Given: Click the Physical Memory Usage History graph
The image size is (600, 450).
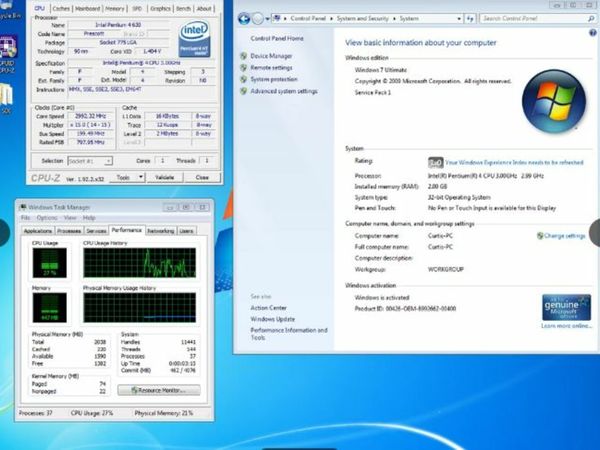Looking at the screenshot, I should point(140,308).
